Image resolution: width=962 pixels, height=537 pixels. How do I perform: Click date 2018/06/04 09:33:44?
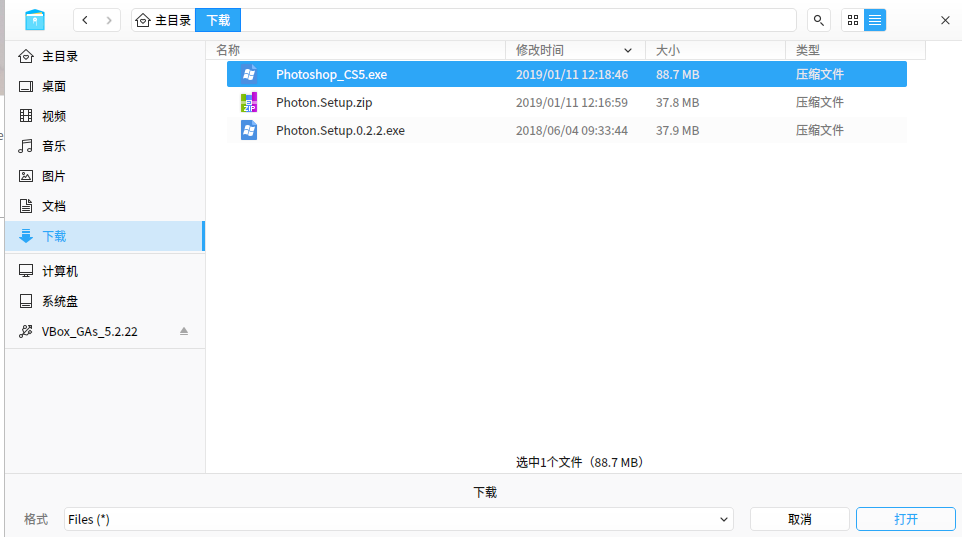tap(572, 130)
